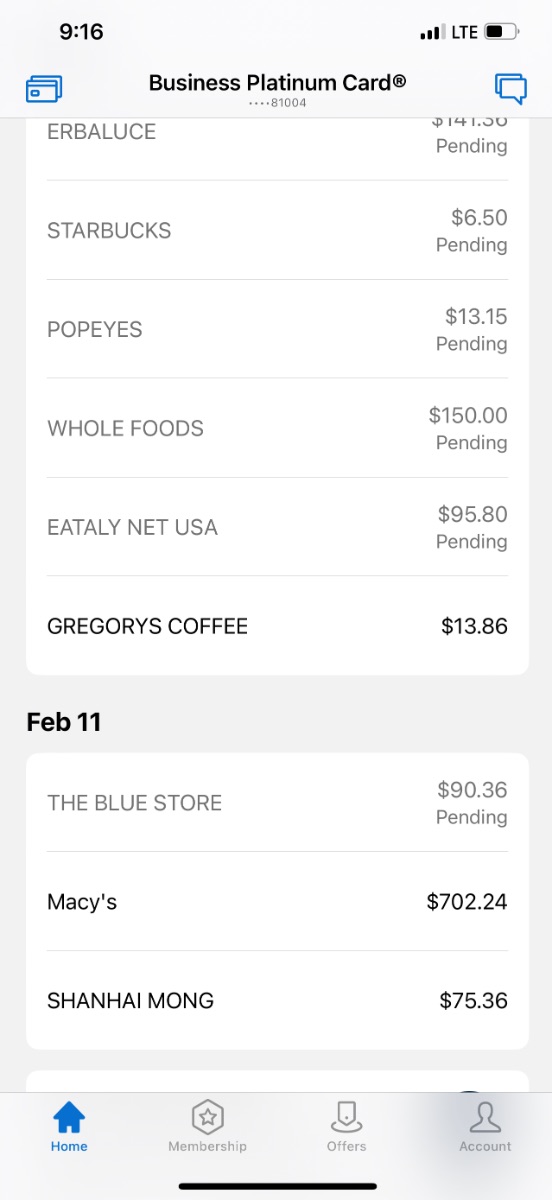Tap the Home house icon
Image resolution: width=552 pixels, height=1200 pixels.
69,1116
